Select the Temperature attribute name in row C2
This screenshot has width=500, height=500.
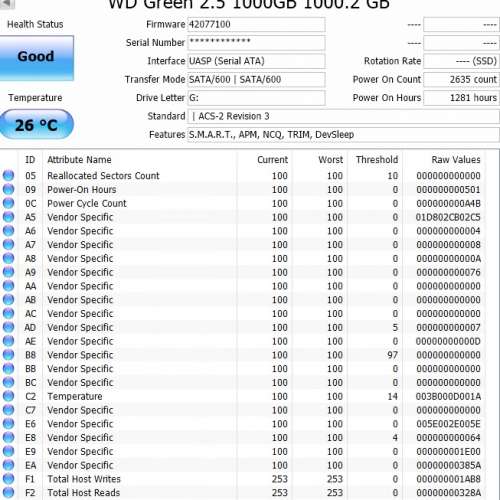[75, 396]
